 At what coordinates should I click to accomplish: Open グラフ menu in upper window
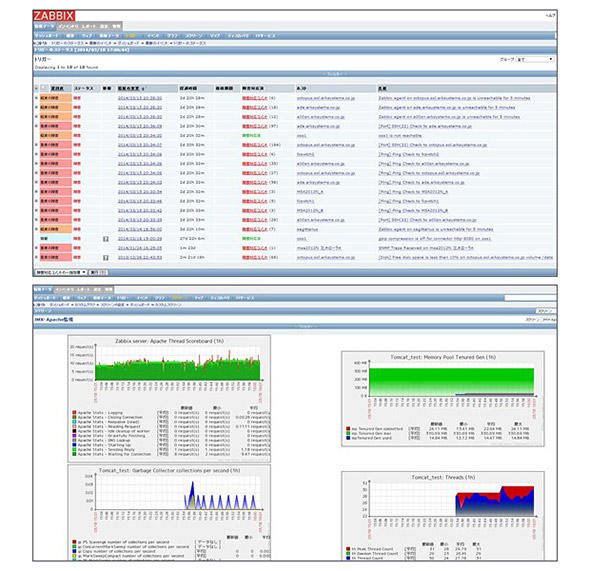[172, 36]
